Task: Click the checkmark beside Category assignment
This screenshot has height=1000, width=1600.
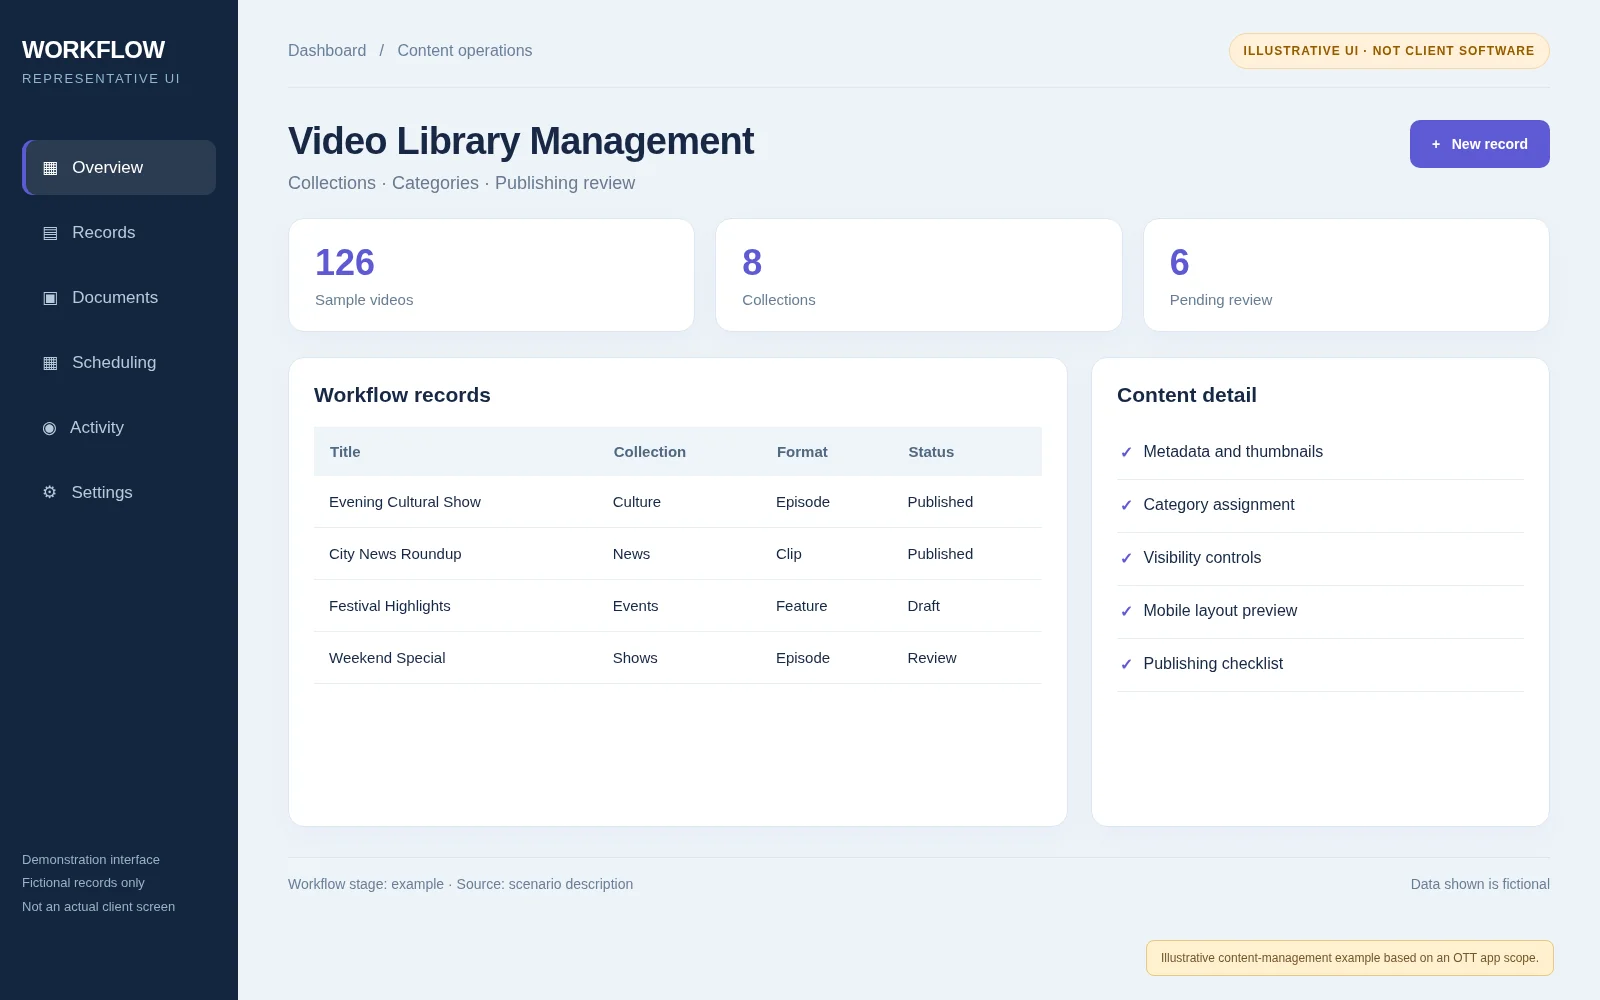Action: [1126, 505]
